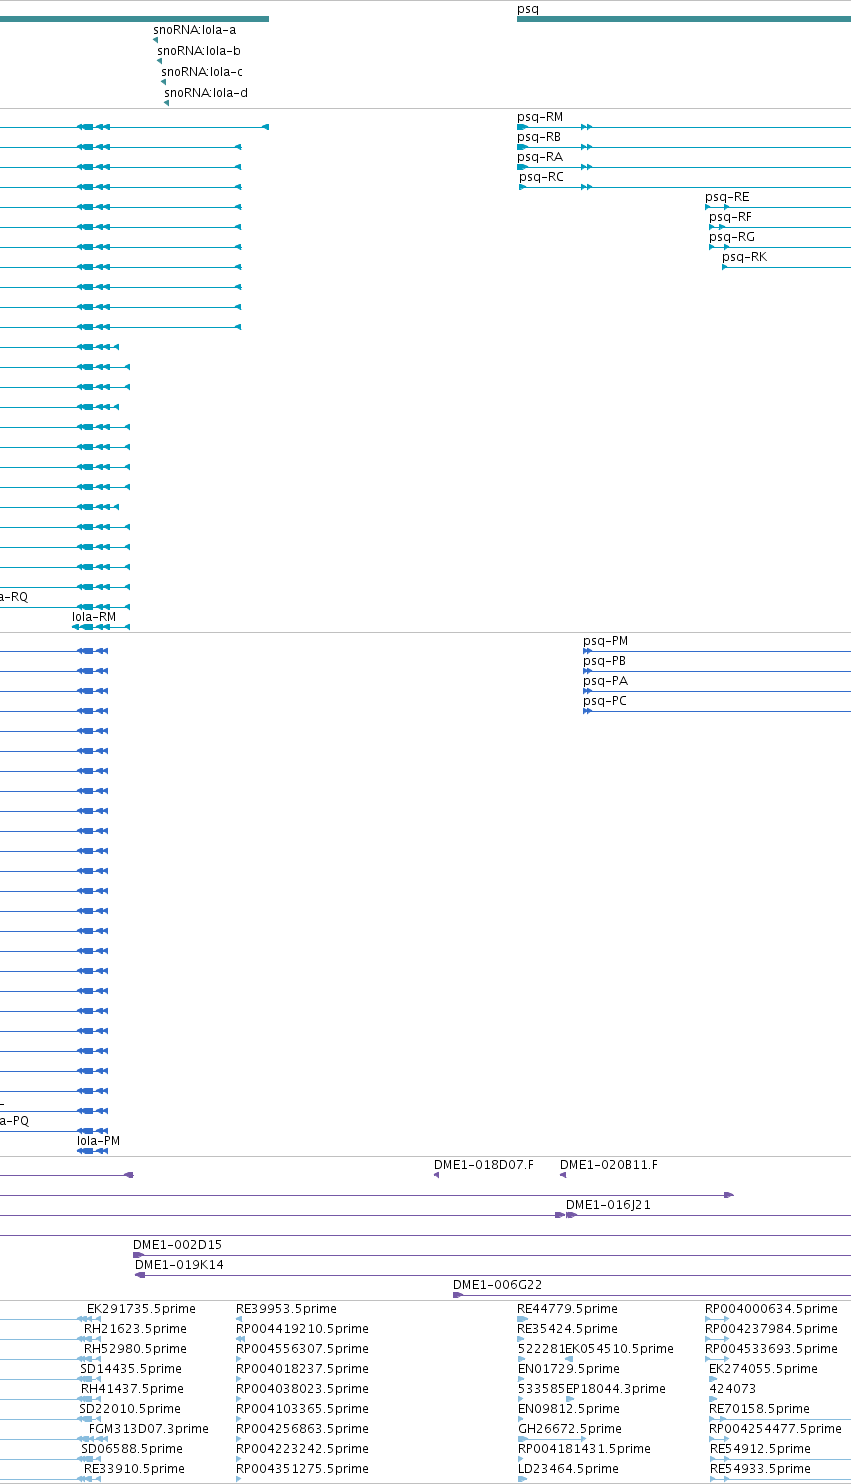Select EST SD06588.5prime
Image resolution: width=851 pixels, height=1484 pixels.
tap(132, 1449)
